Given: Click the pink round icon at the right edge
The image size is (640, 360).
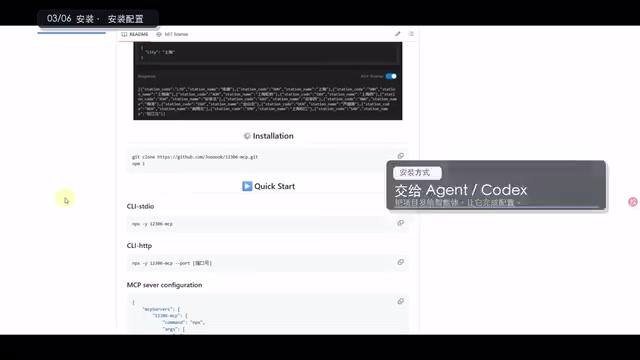Looking at the screenshot, I should click(x=633, y=202).
